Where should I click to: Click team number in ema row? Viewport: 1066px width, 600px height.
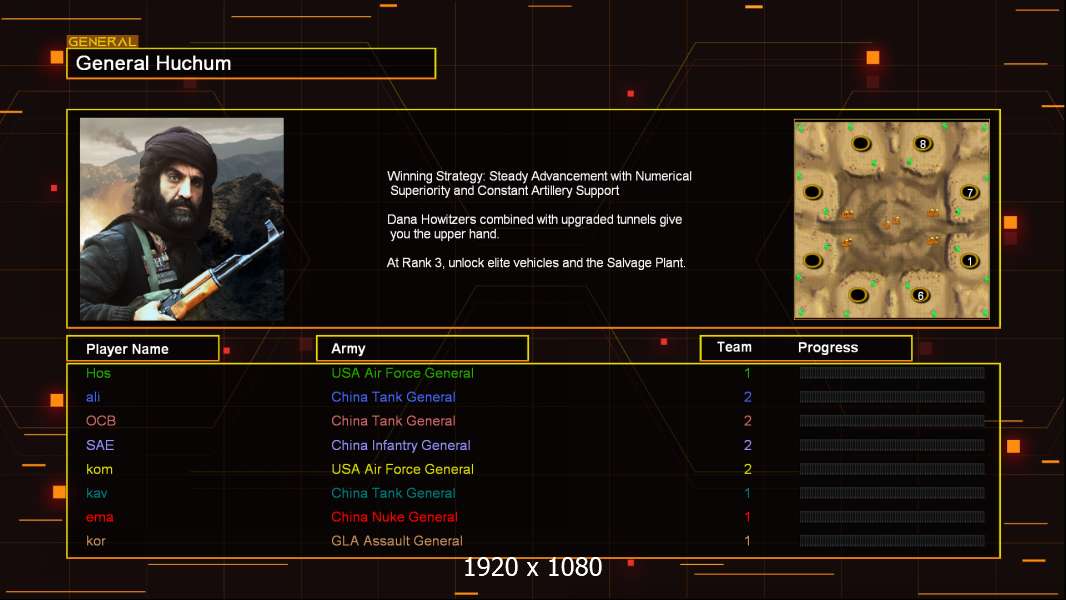pos(747,517)
